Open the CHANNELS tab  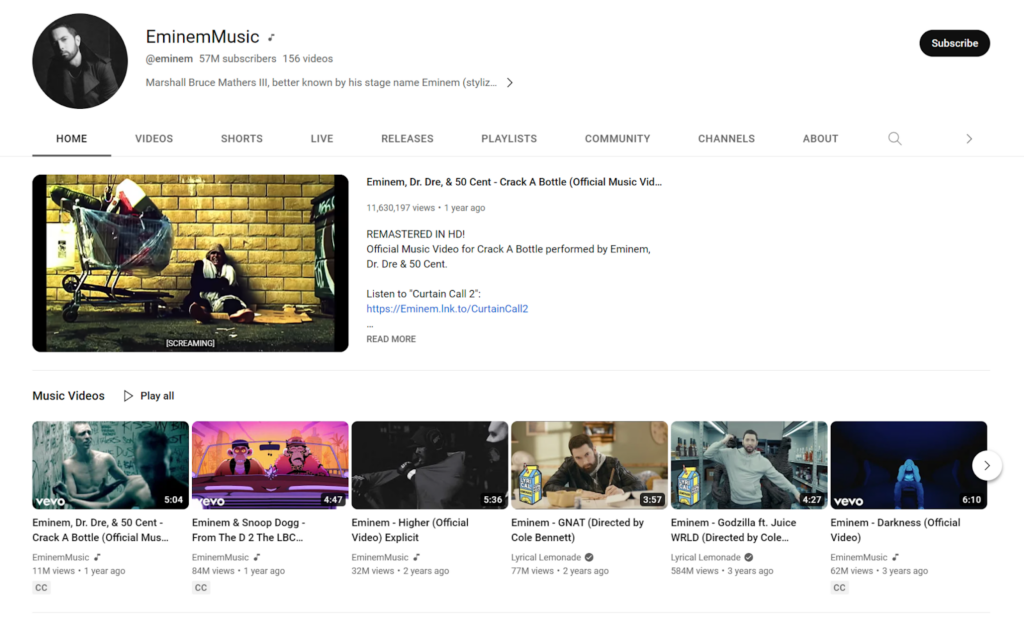pyautogui.click(x=726, y=138)
